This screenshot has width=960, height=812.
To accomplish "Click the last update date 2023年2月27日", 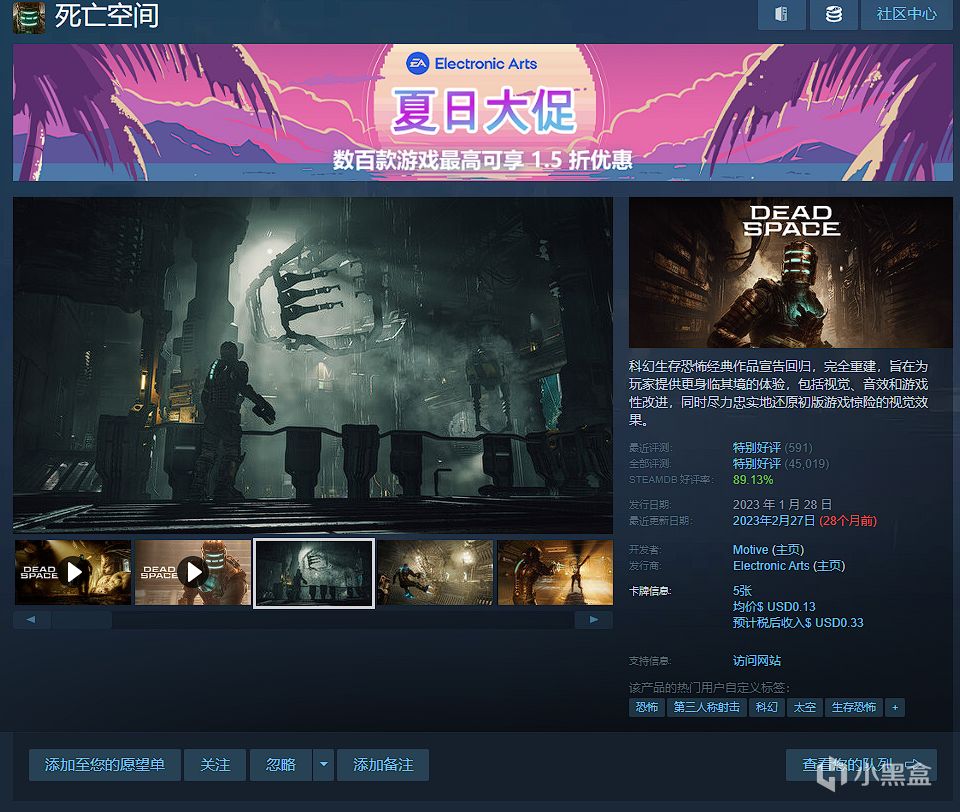I will tap(774, 521).
